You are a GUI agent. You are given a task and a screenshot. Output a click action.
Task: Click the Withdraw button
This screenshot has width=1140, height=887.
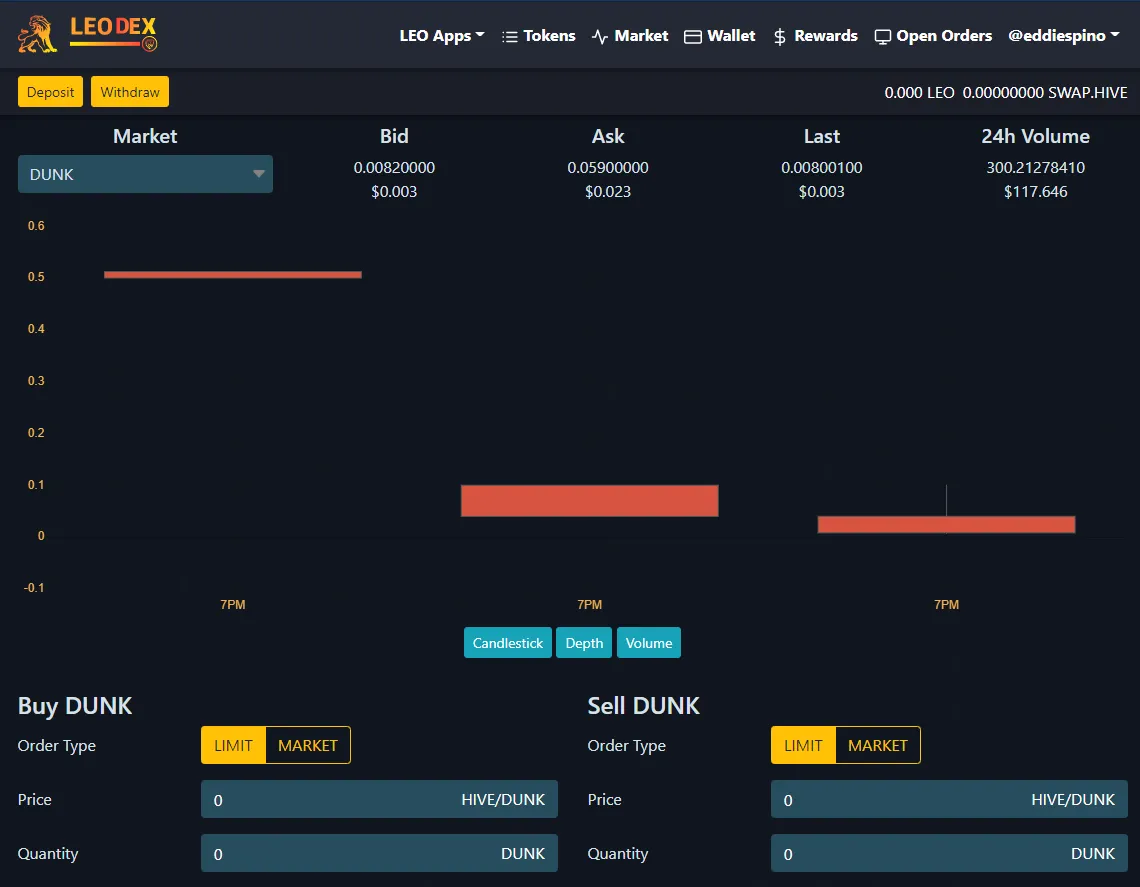pyautogui.click(x=130, y=92)
